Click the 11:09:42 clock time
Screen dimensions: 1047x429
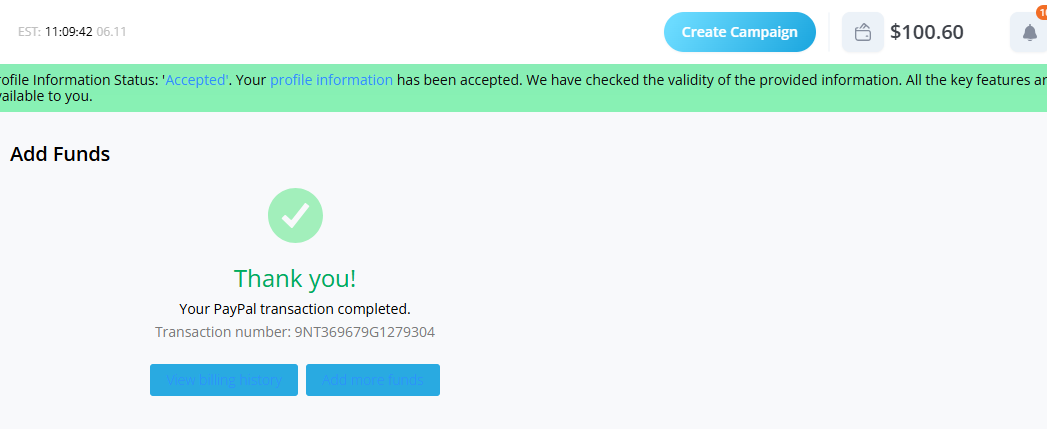(x=68, y=32)
